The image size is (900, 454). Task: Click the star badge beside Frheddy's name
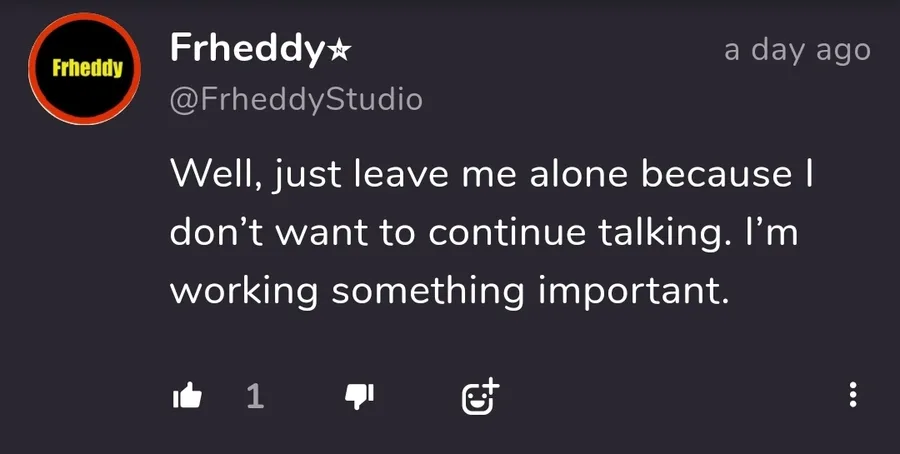340,48
